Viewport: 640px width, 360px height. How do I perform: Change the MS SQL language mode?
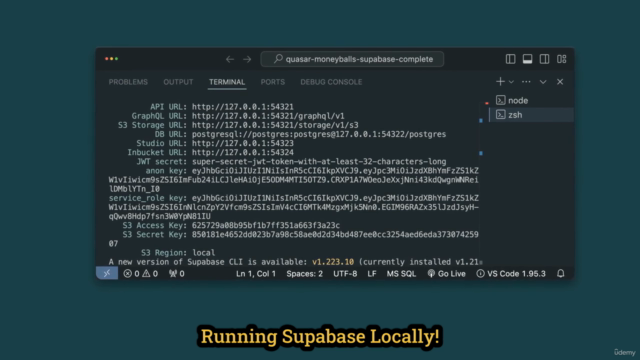[x=401, y=273]
